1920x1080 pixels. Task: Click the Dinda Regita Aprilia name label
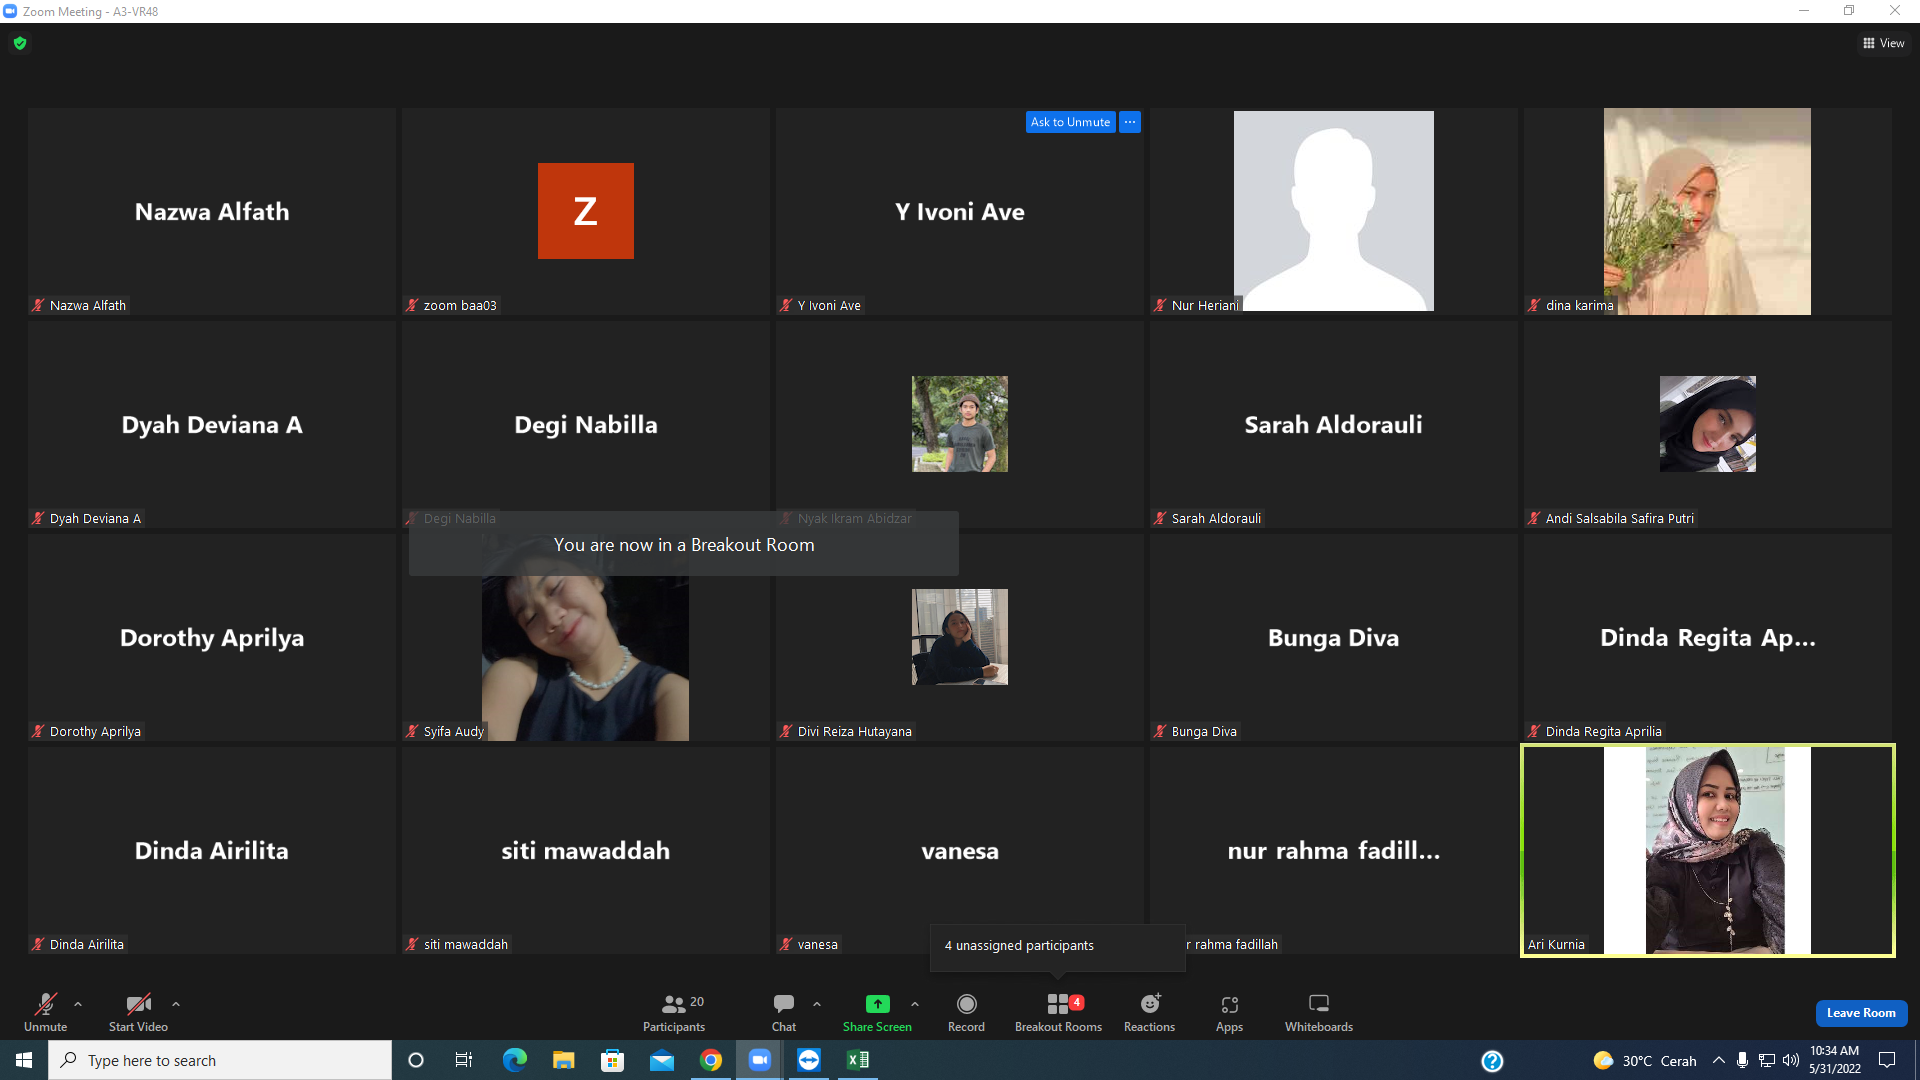(x=1603, y=731)
